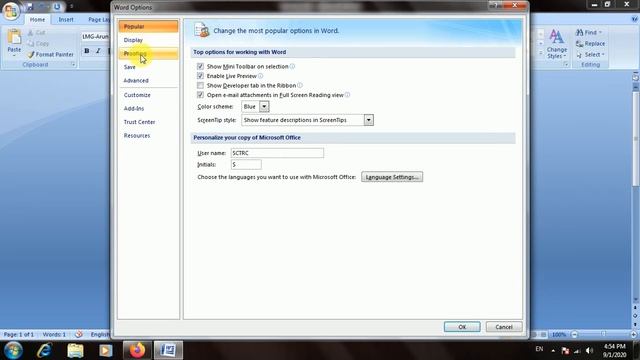Viewport: 640px width, 360px height.
Task: Activate the Format Painter tool
Action: coord(51,54)
